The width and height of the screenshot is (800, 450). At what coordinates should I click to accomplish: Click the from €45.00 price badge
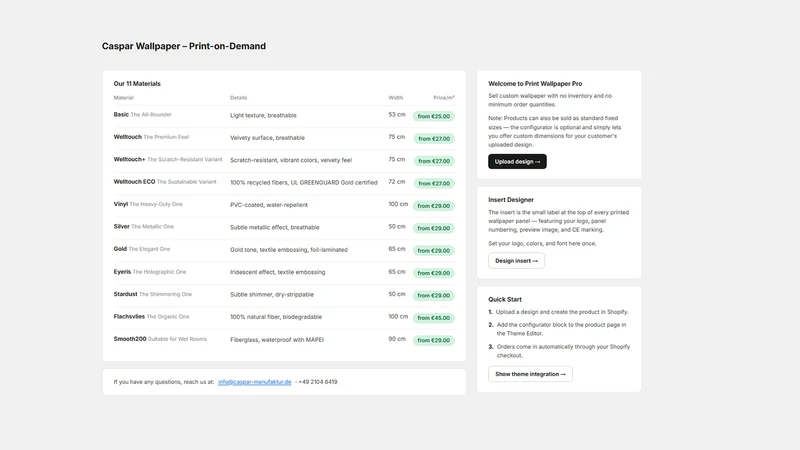pos(434,318)
